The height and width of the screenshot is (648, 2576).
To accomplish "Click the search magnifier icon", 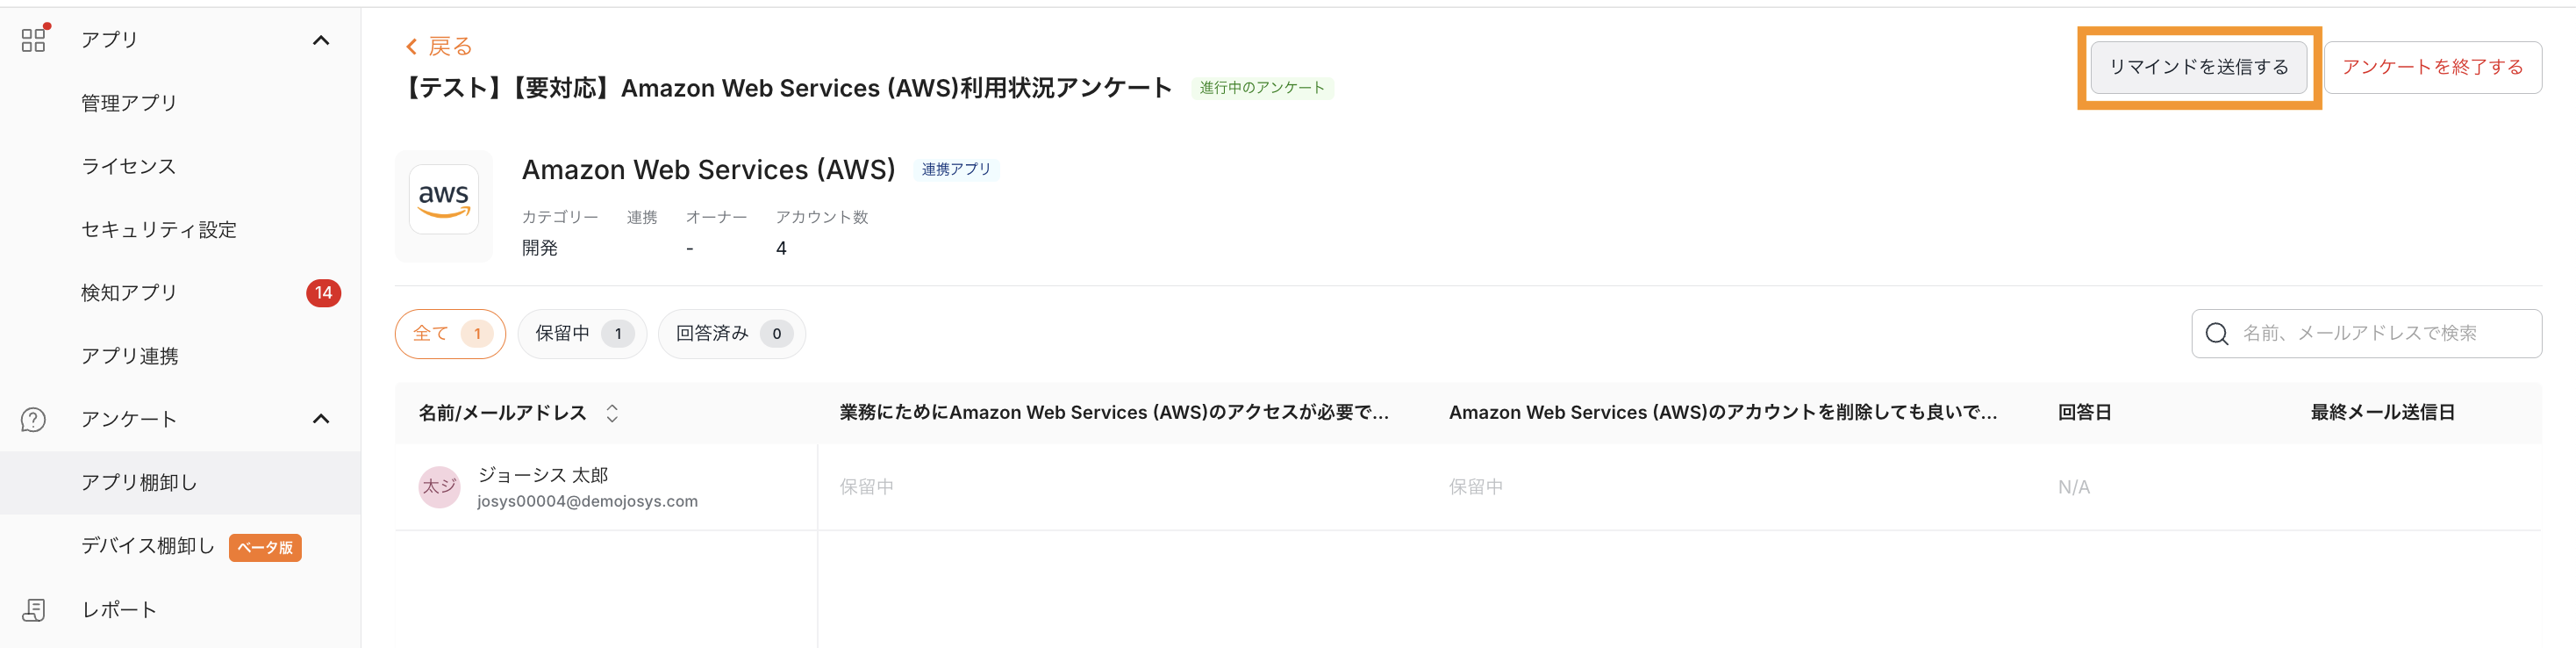I will (x=2216, y=334).
